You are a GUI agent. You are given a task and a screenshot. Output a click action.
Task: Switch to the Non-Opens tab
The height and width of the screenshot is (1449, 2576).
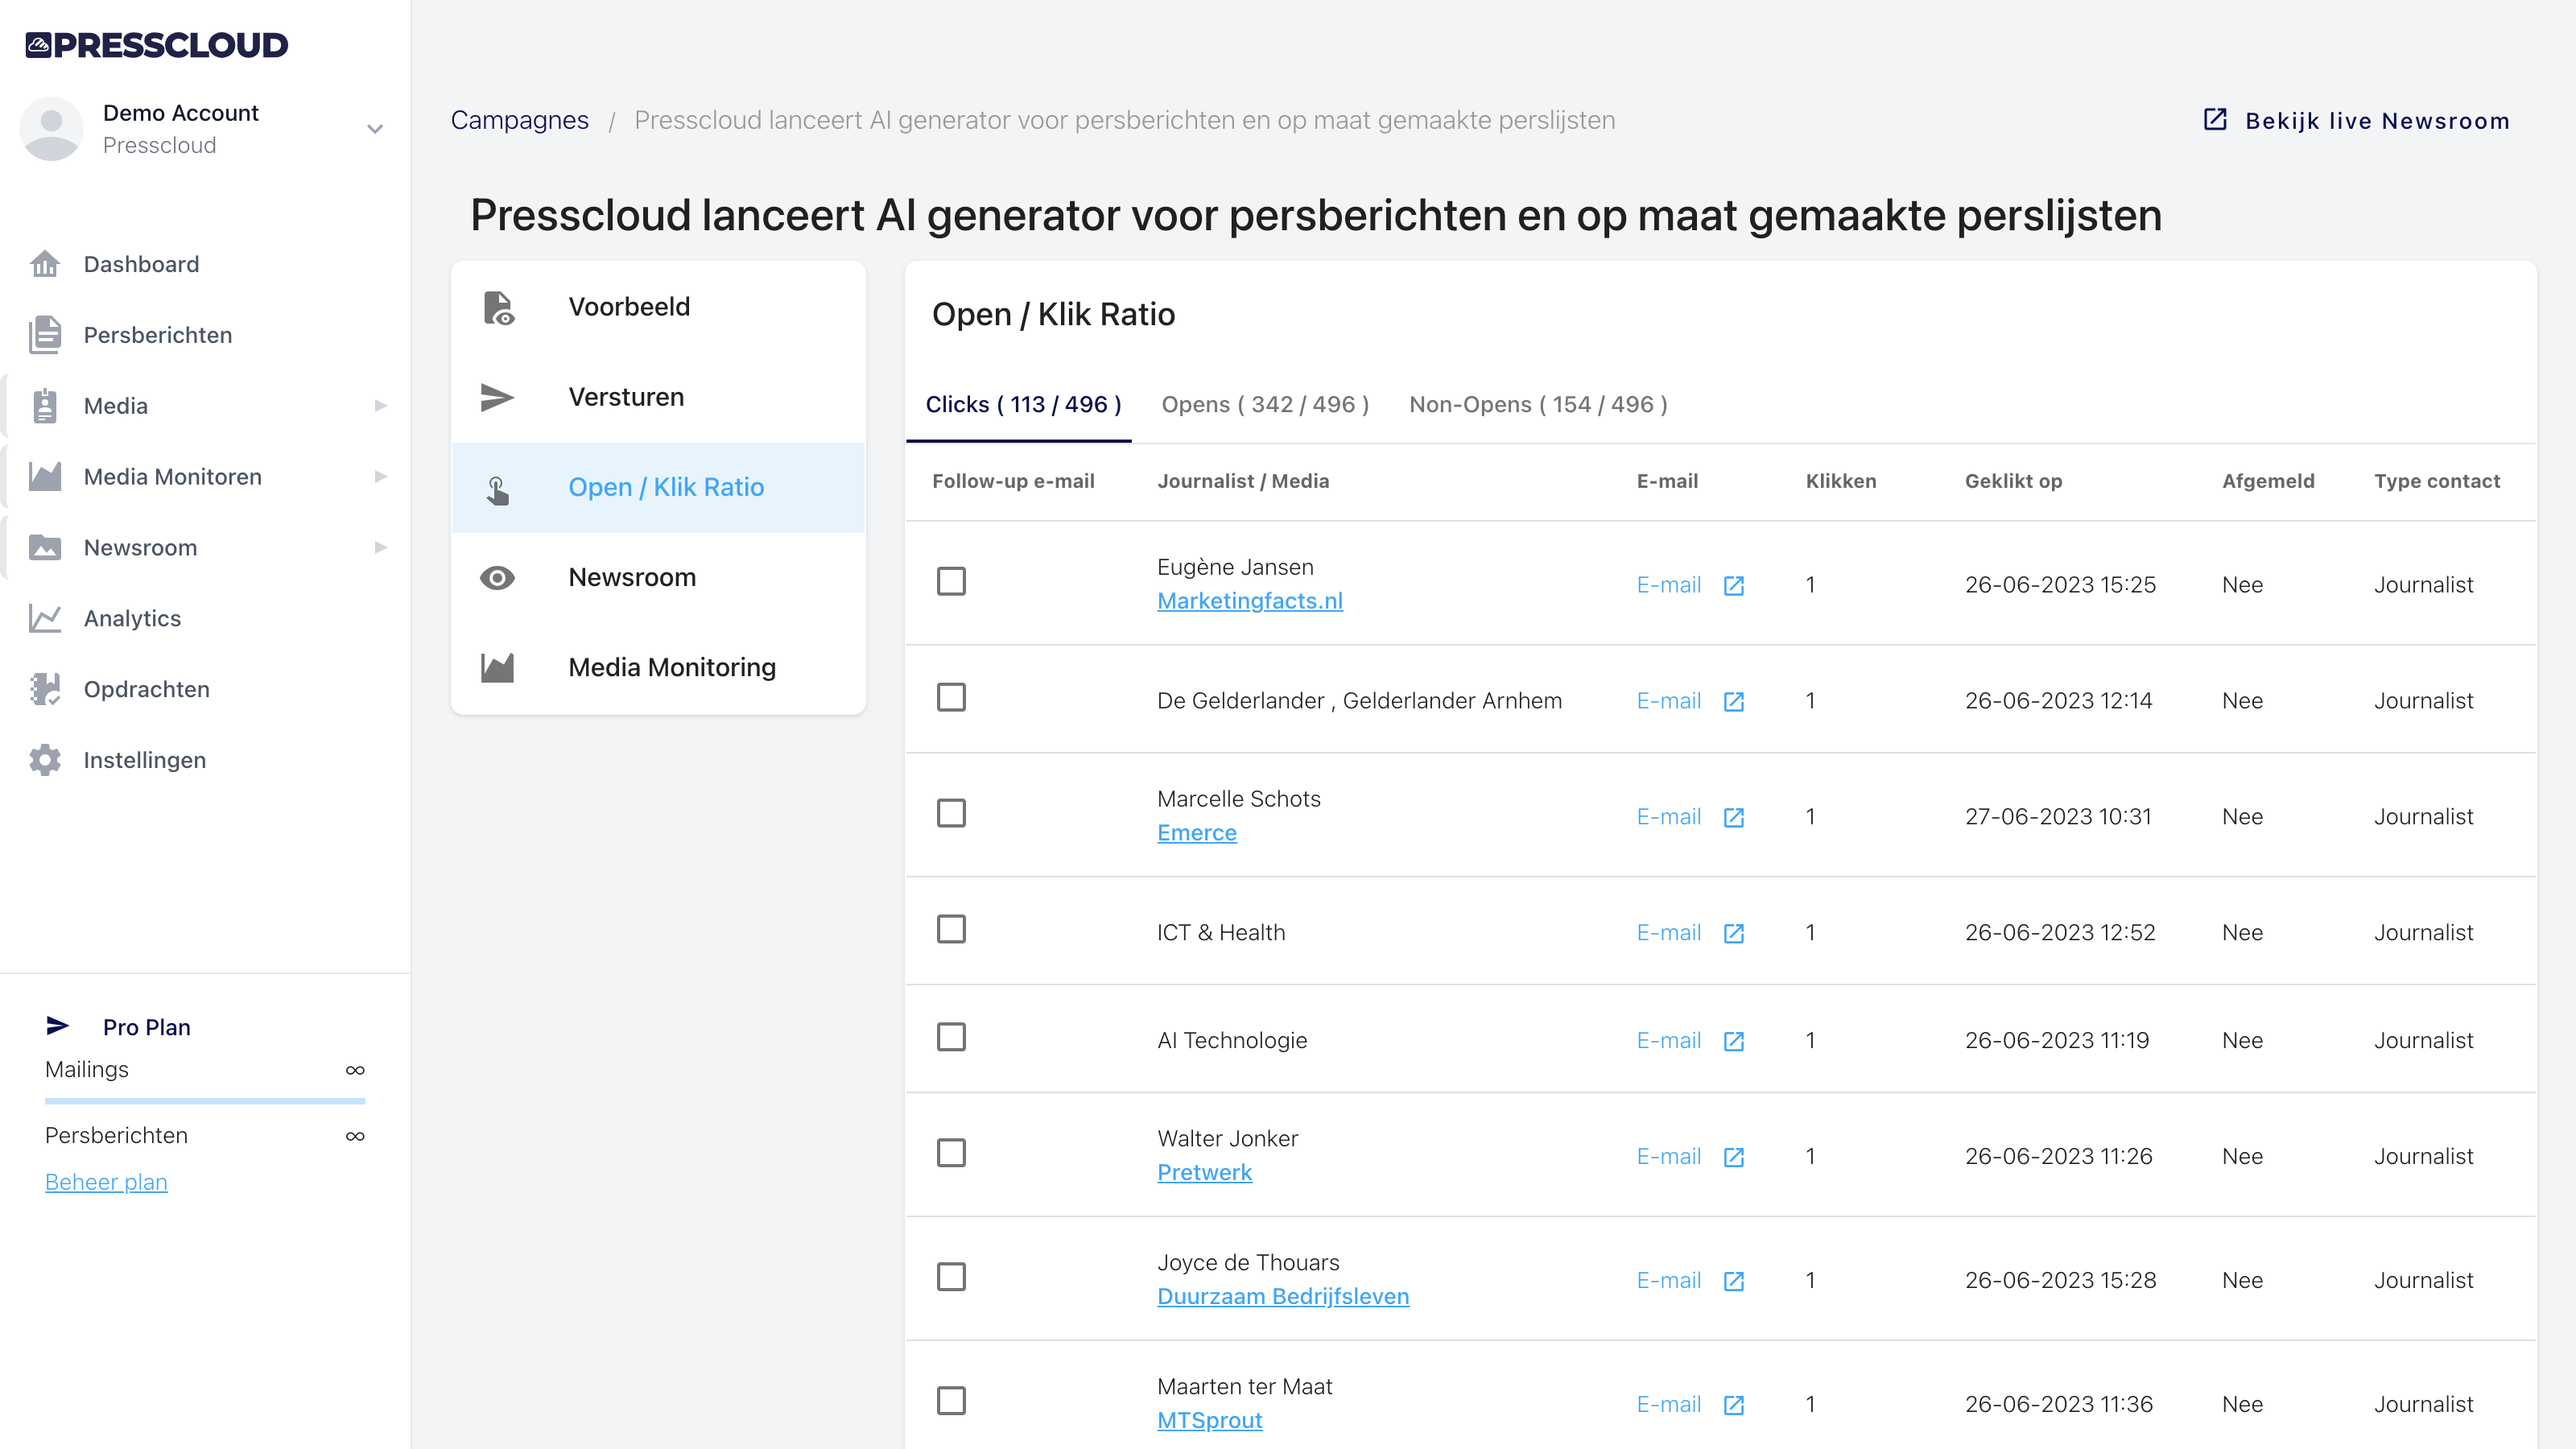click(x=1538, y=405)
